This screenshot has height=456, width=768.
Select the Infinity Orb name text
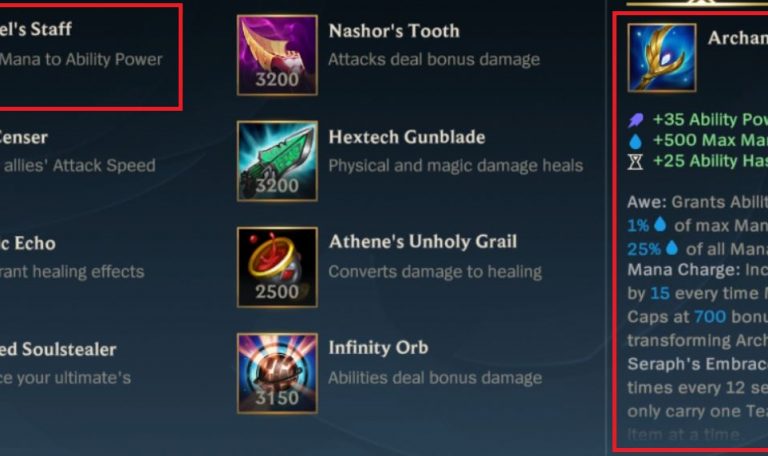point(379,348)
